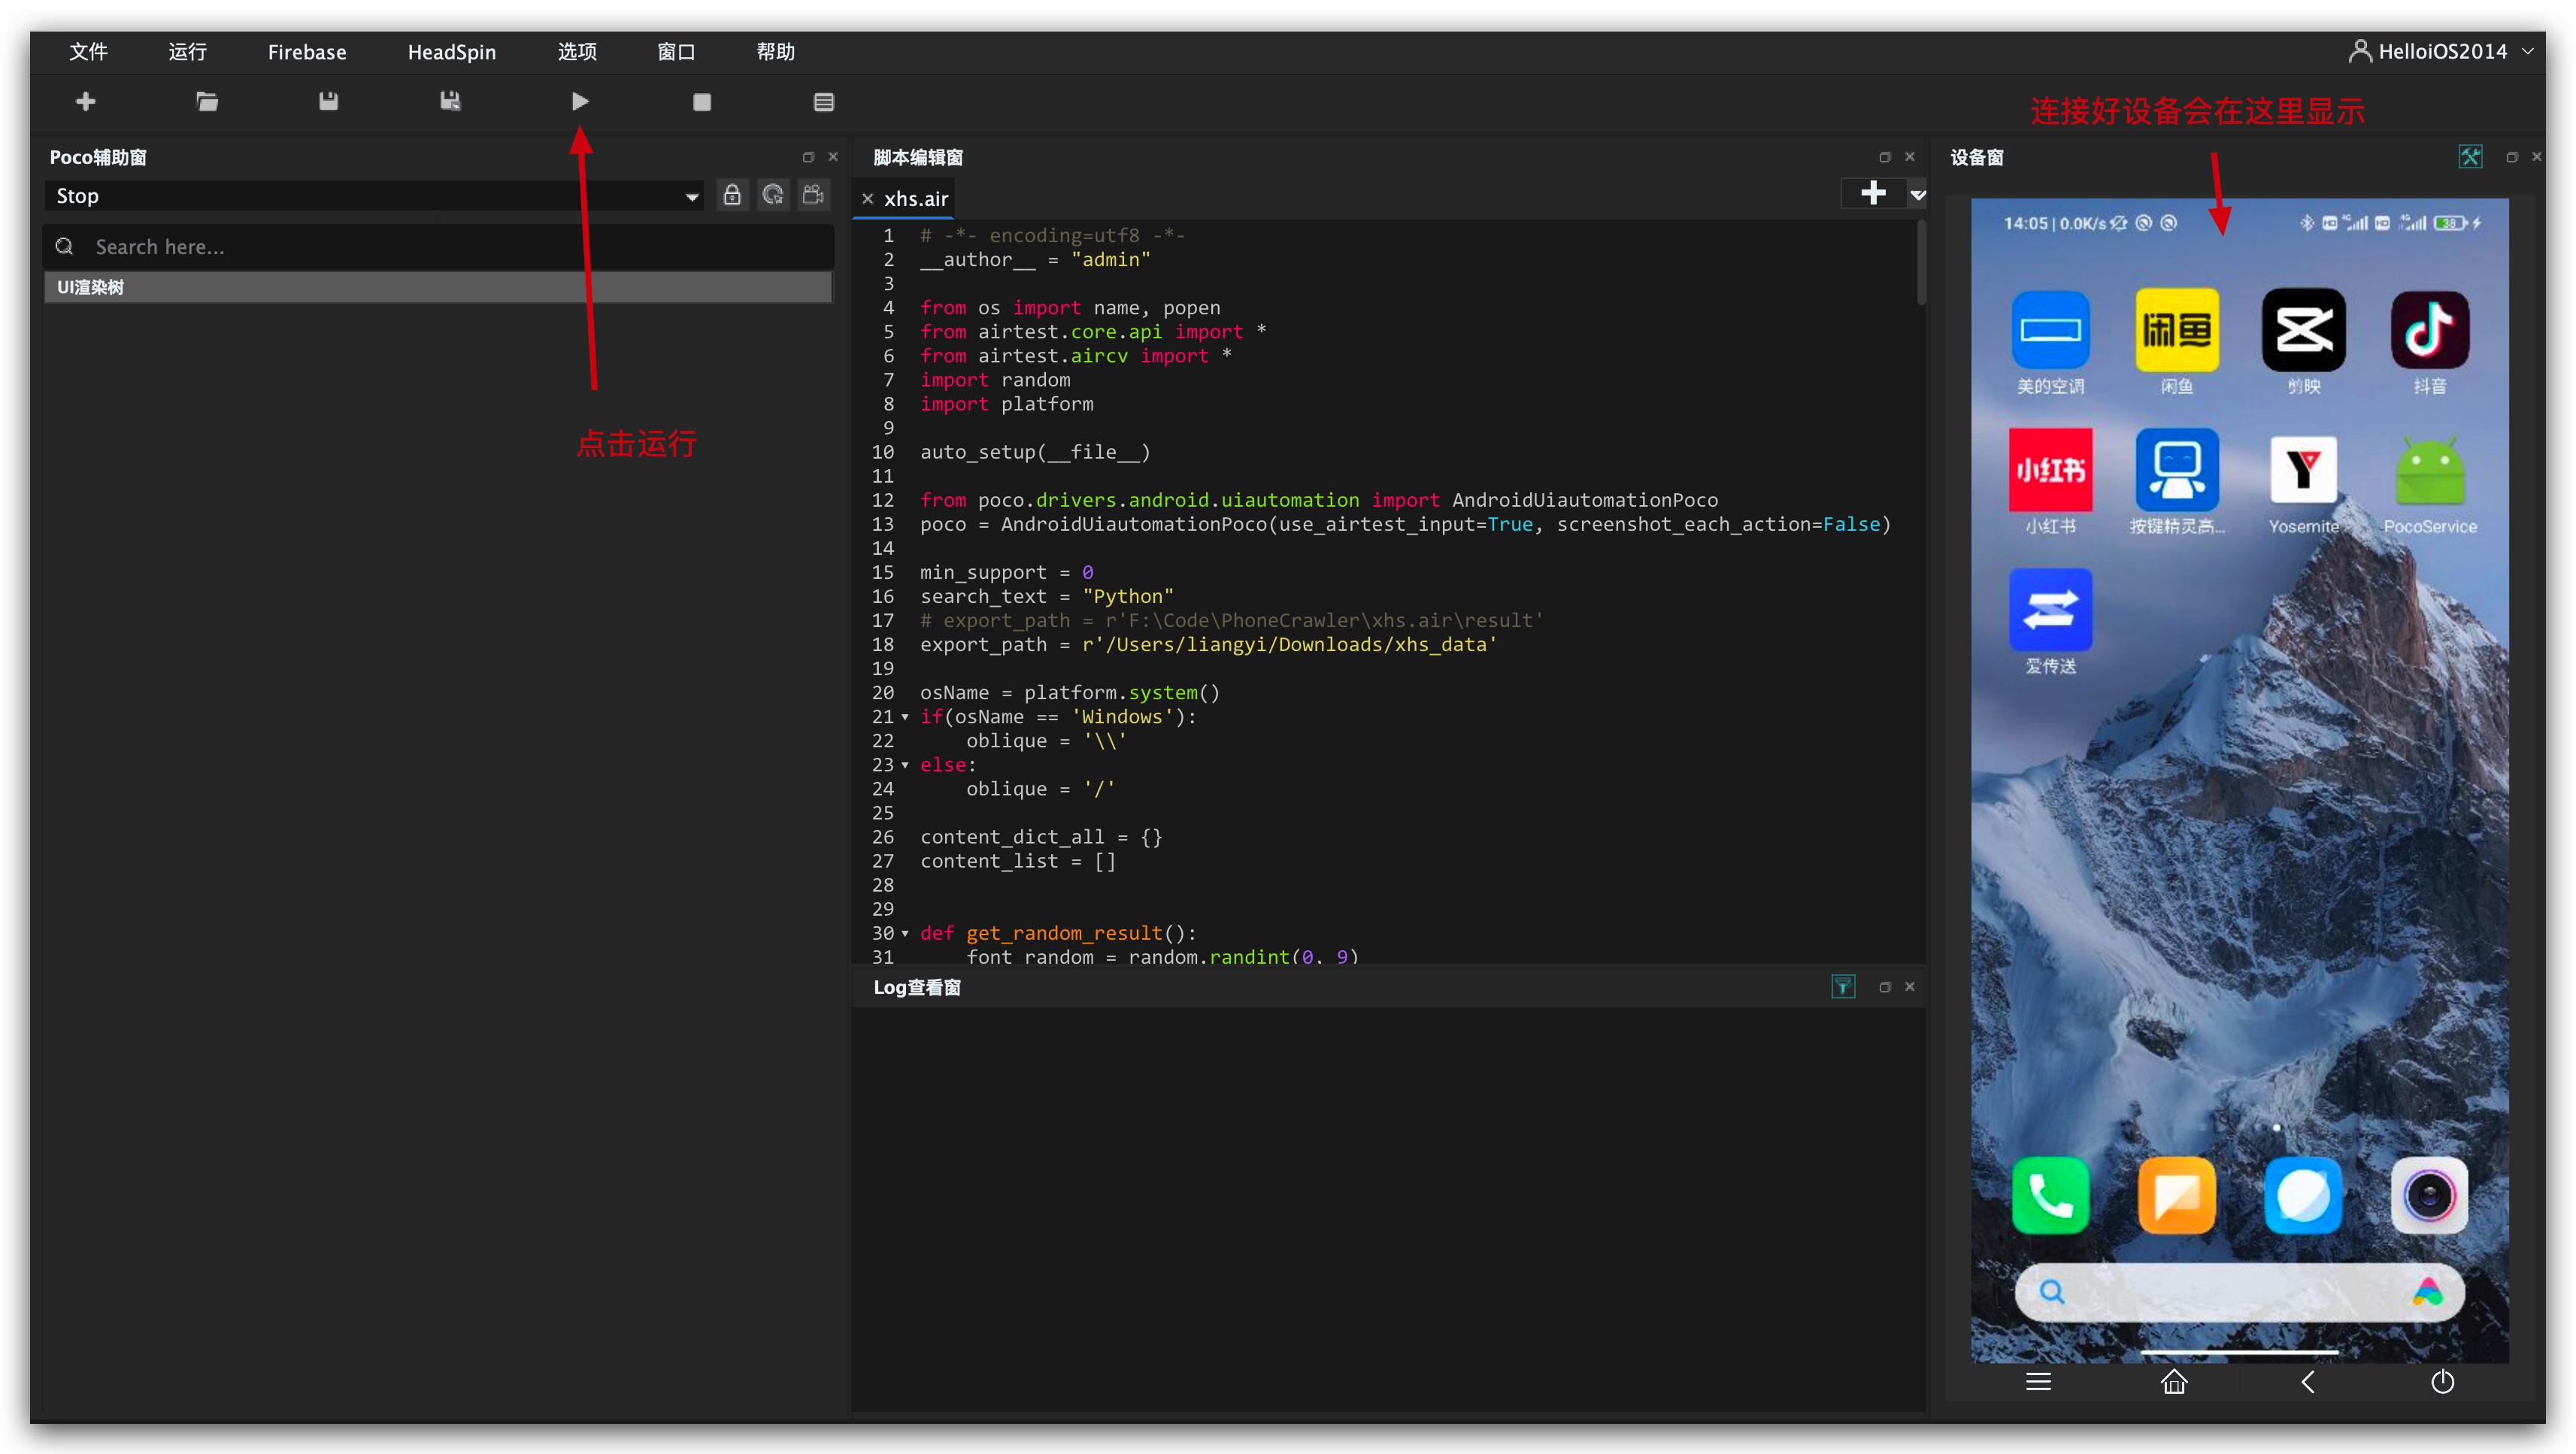Open the Firebase menu
This screenshot has height=1454, width=2576.
pos(306,52)
